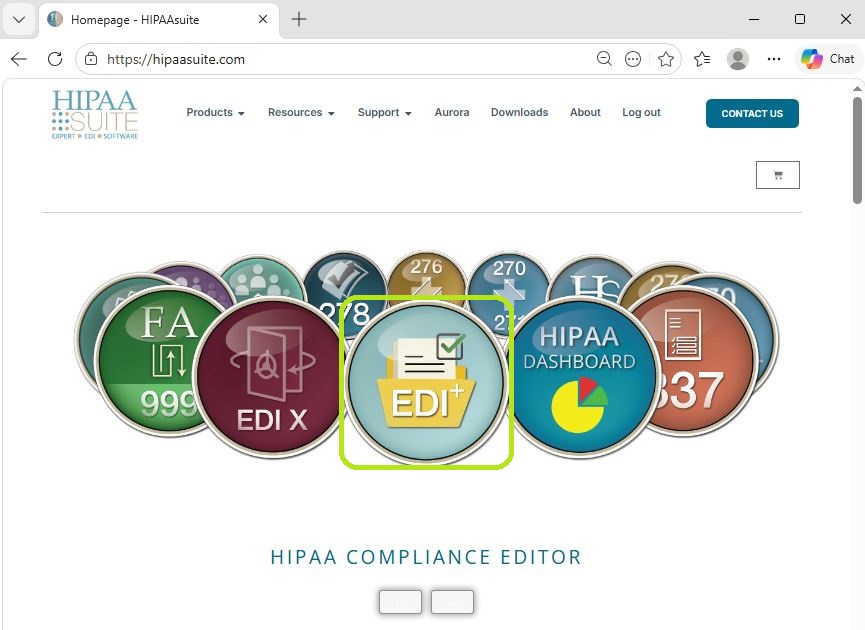The image size is (865, 630).
Task: Open browser settings and more menu
Action: click(774, 59)
